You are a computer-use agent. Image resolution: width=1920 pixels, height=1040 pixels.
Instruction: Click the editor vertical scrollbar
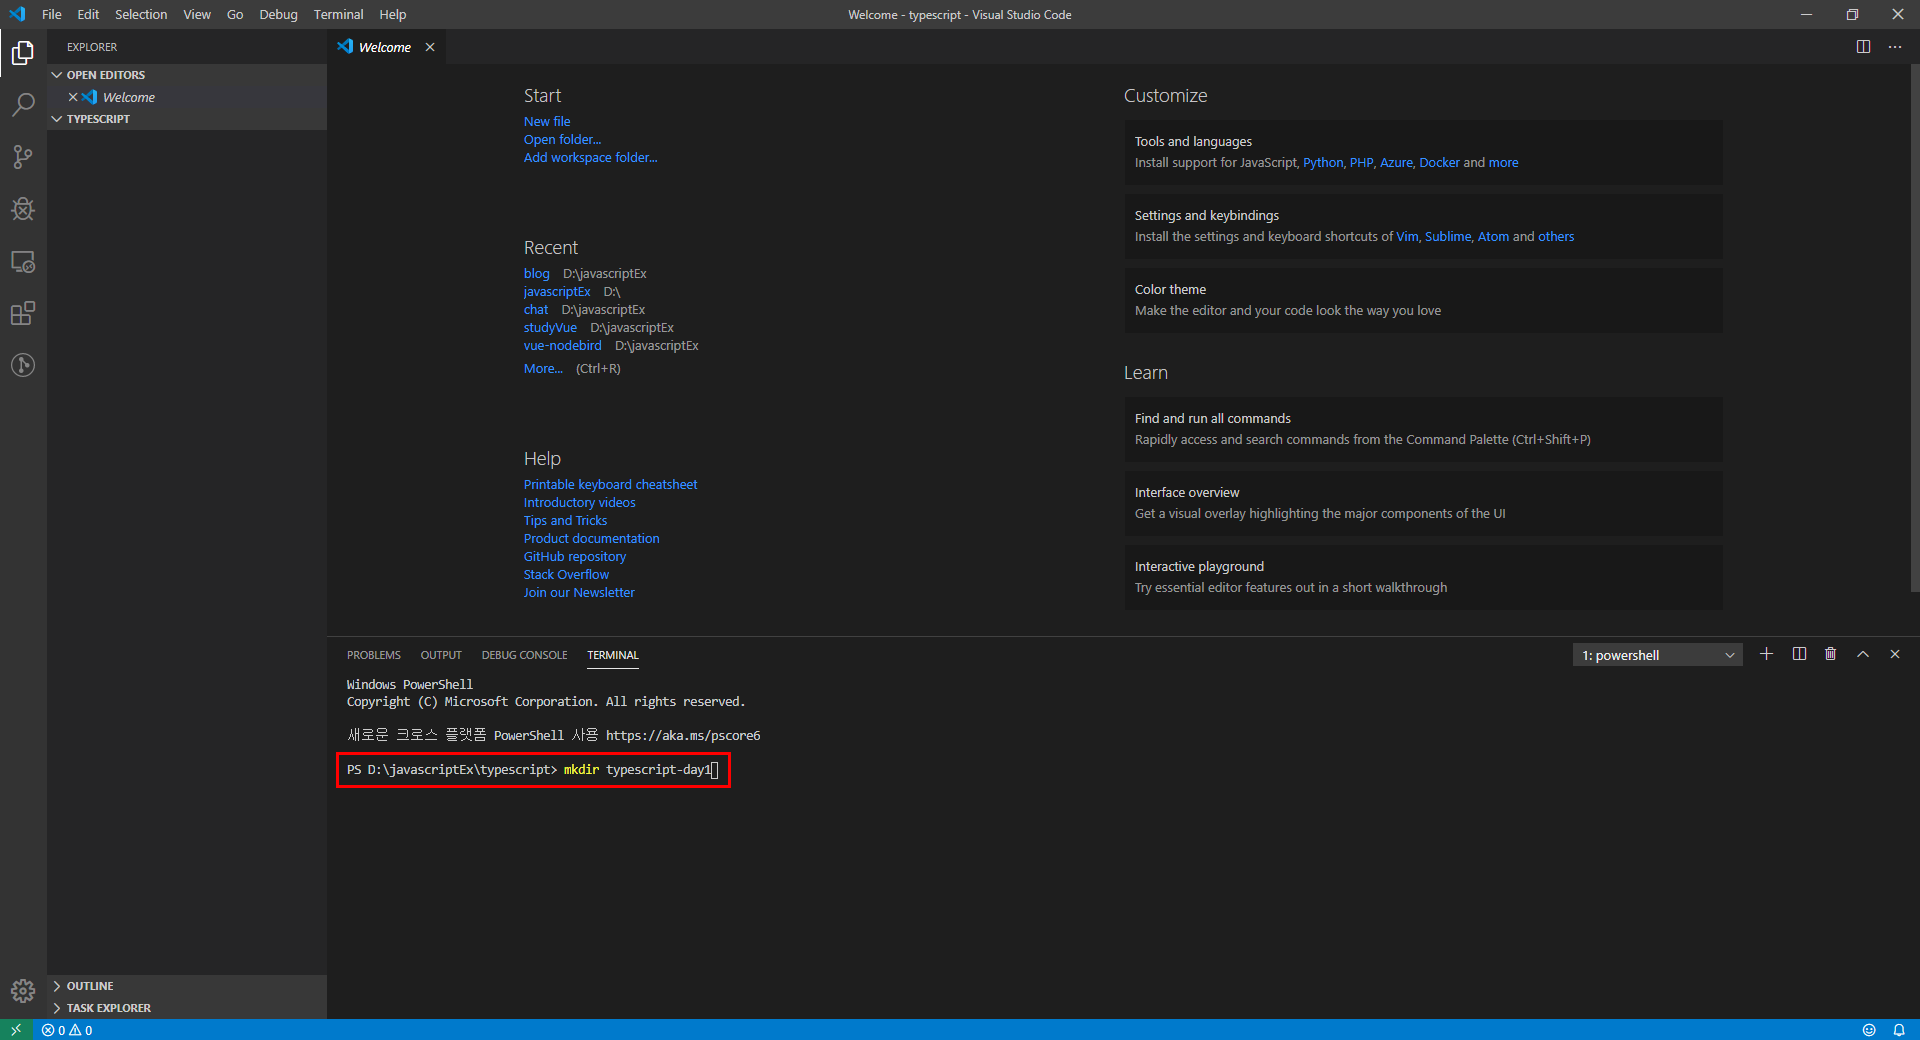click(x=1914, y=330)
